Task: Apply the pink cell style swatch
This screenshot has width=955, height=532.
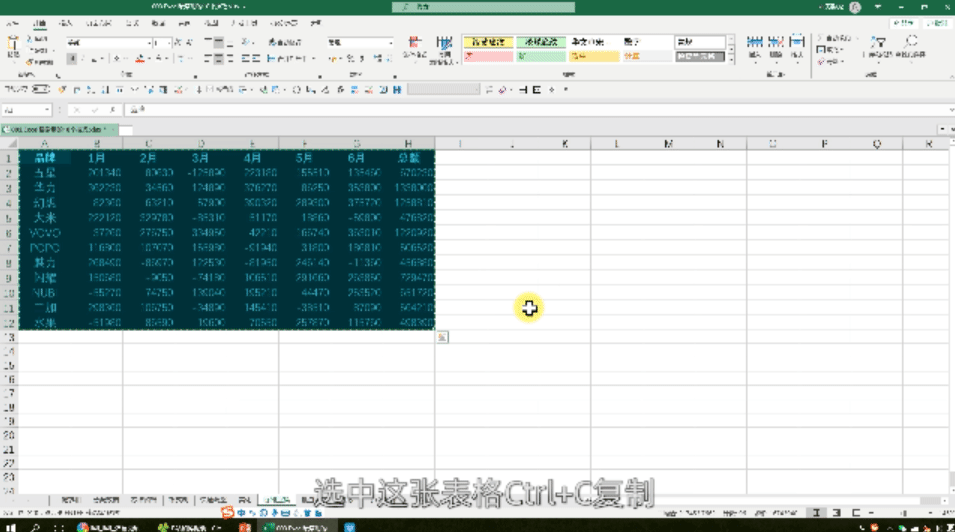Action: click(x=488, y=56)
